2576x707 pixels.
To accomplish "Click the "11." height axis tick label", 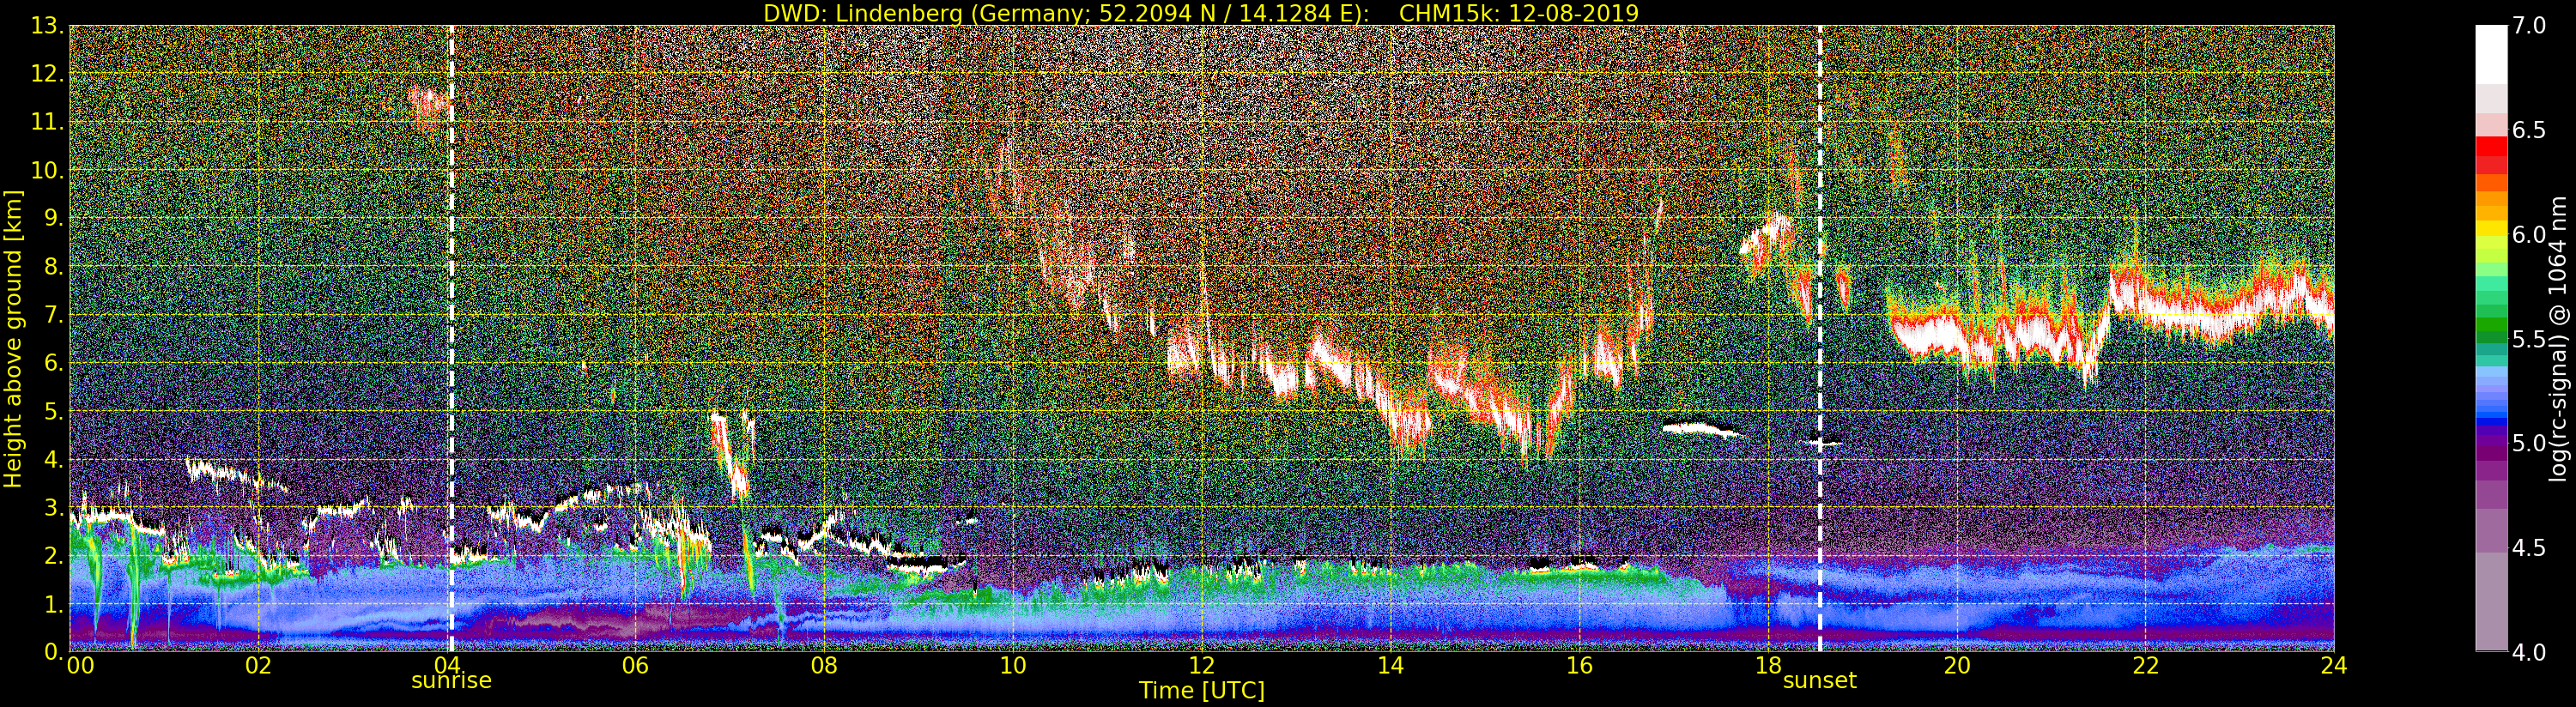I will pyautogui.click(x=47, y=123).
